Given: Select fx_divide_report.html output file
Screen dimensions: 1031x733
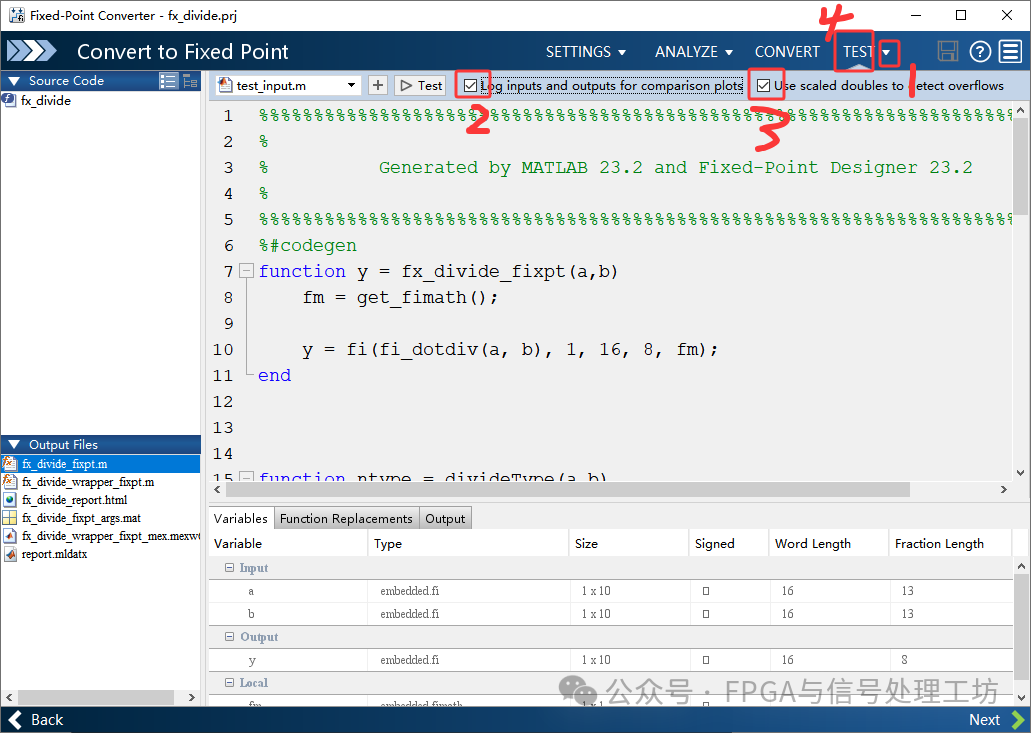Looking at the screenshot, I should [x=74, y=500].
